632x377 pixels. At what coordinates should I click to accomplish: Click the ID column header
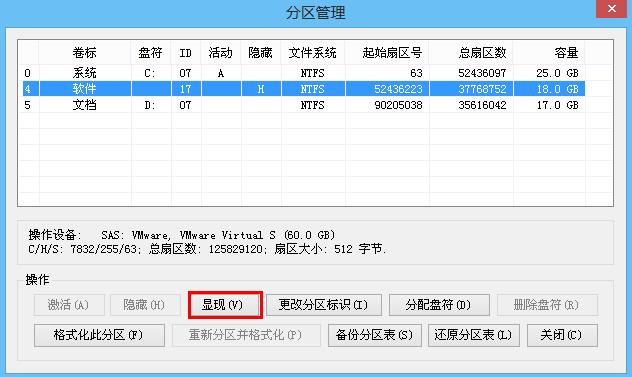185,52
